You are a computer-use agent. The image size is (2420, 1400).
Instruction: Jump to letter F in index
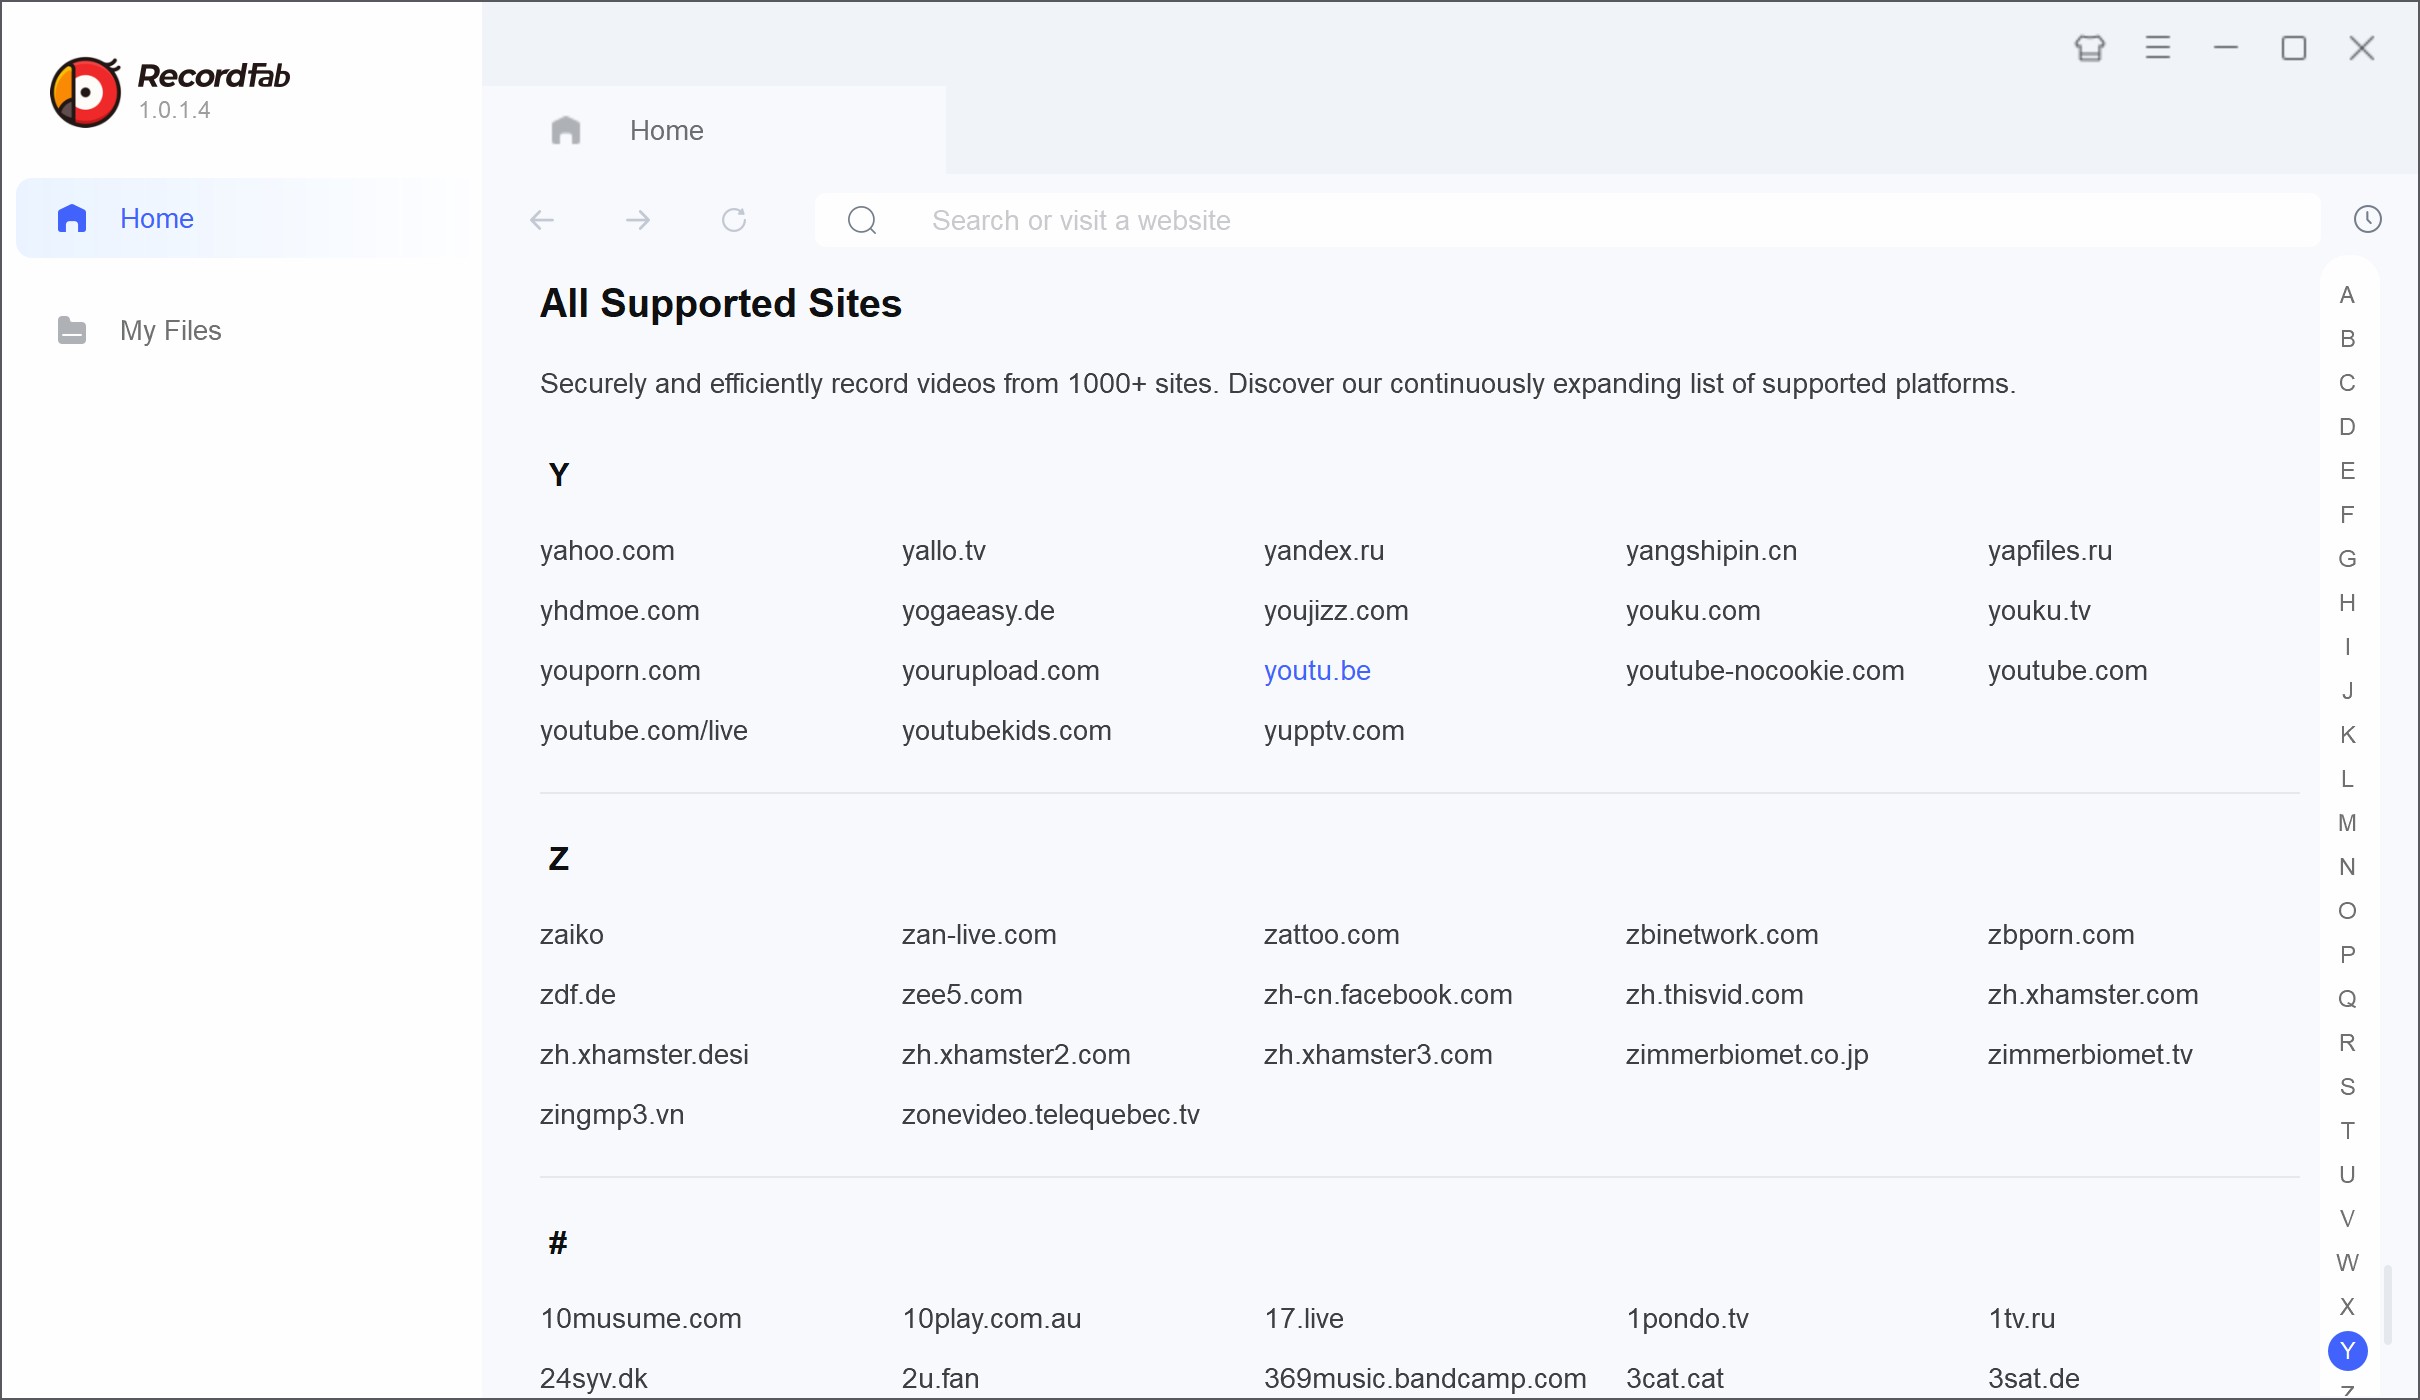[x=2347, y=515]
